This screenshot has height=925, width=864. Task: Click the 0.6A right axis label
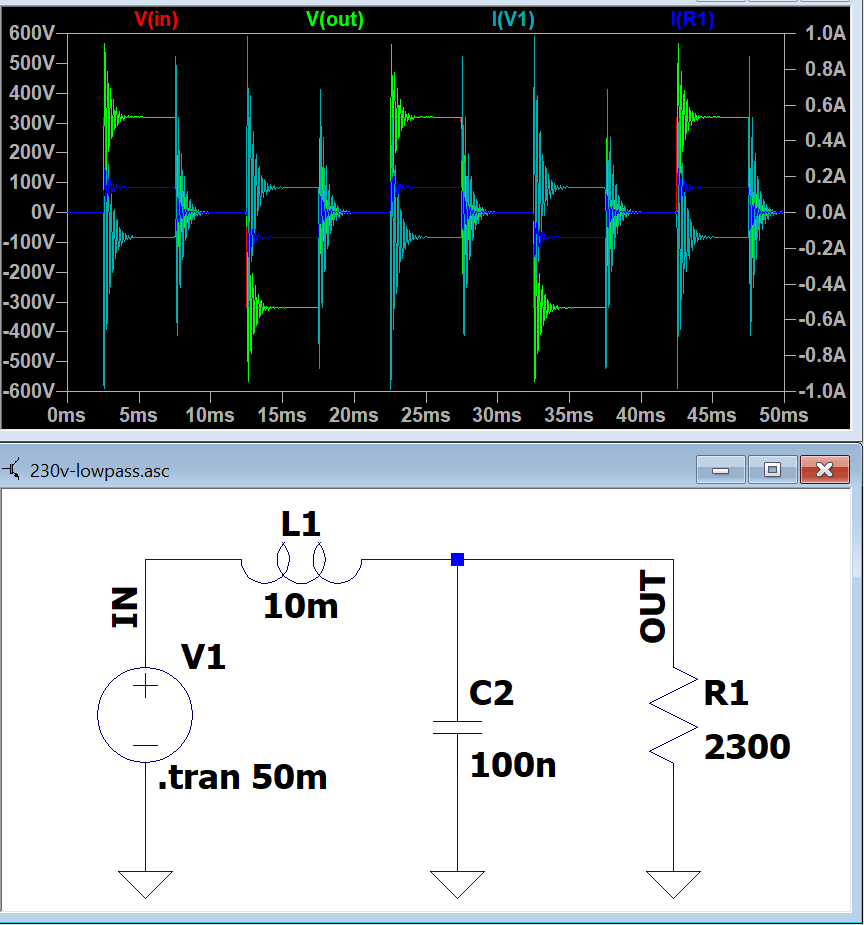coord(826,105)
